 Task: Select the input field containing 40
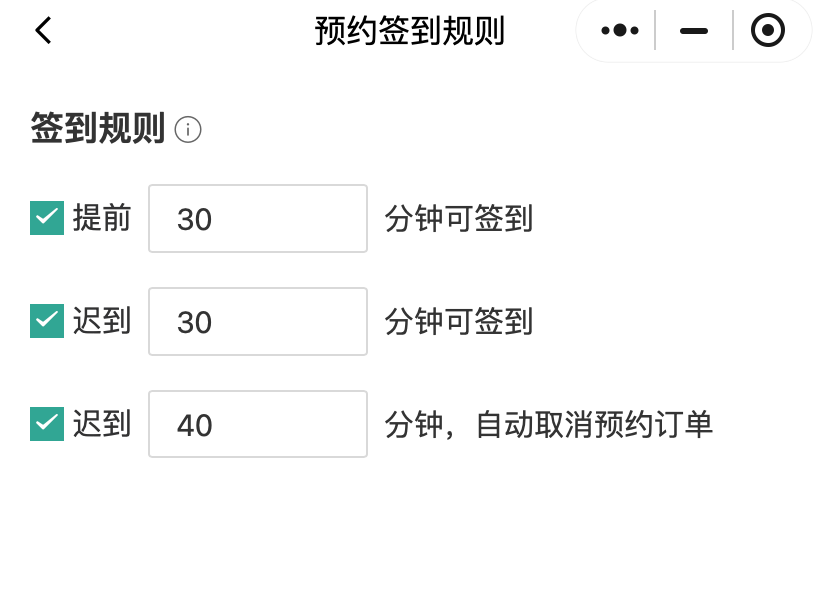(258, 424)
